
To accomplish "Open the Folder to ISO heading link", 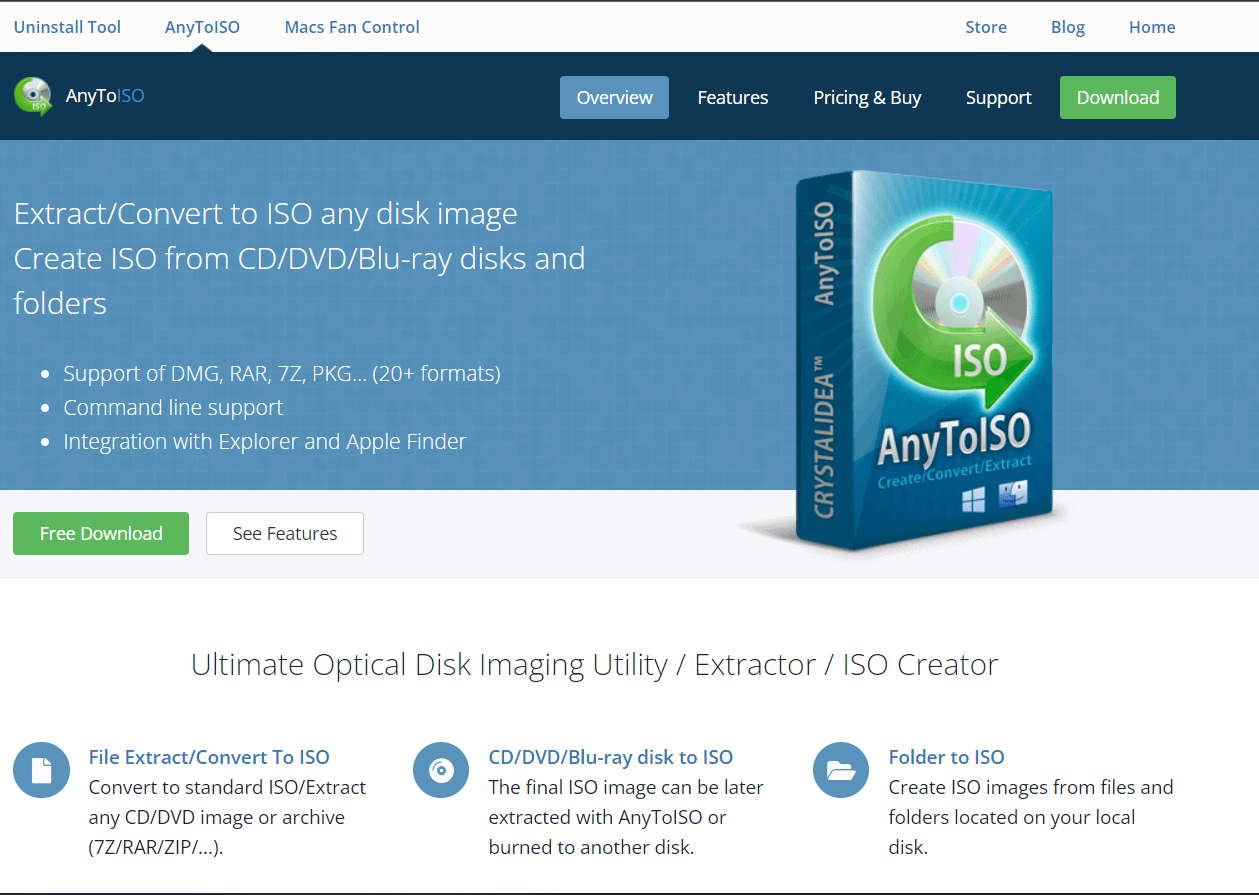I will tap(947, 757).
